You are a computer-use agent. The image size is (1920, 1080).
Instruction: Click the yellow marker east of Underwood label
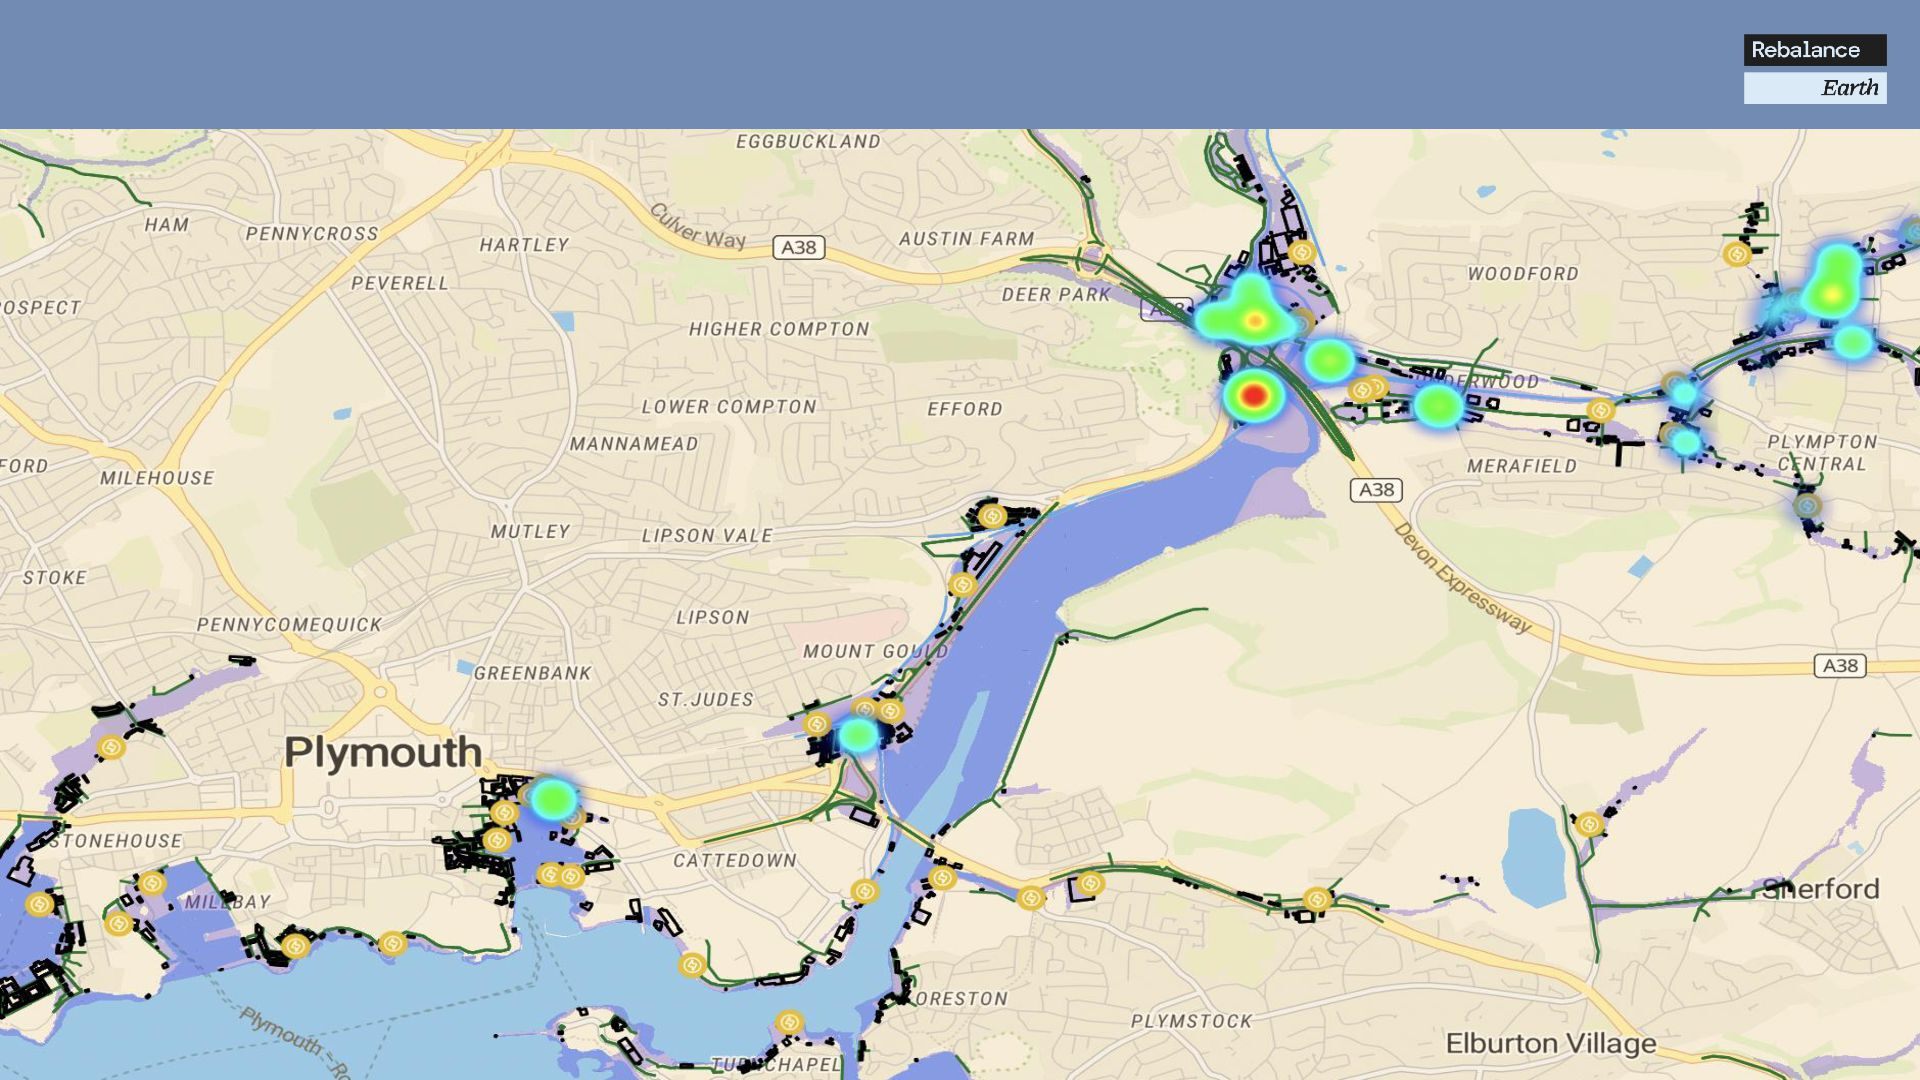pyautogui.click(x=1600, y=410)
